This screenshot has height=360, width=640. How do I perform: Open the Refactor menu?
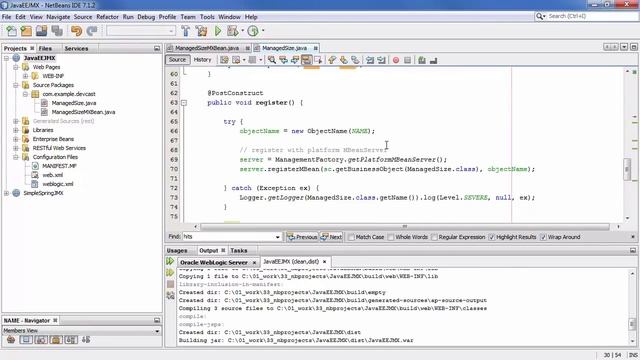(x=107, y=17)
